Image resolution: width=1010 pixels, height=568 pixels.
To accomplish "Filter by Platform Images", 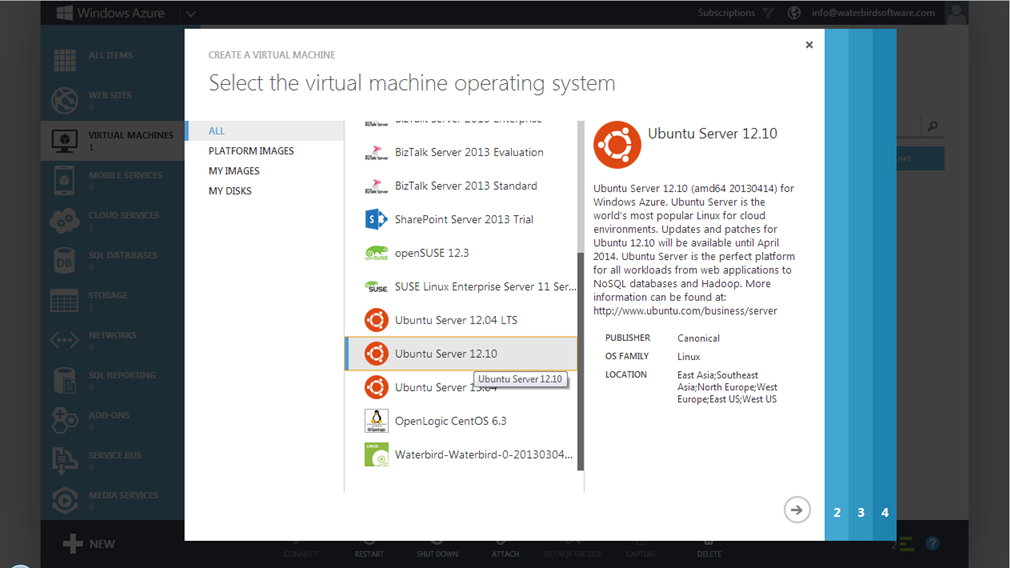I will click(251, 151).
